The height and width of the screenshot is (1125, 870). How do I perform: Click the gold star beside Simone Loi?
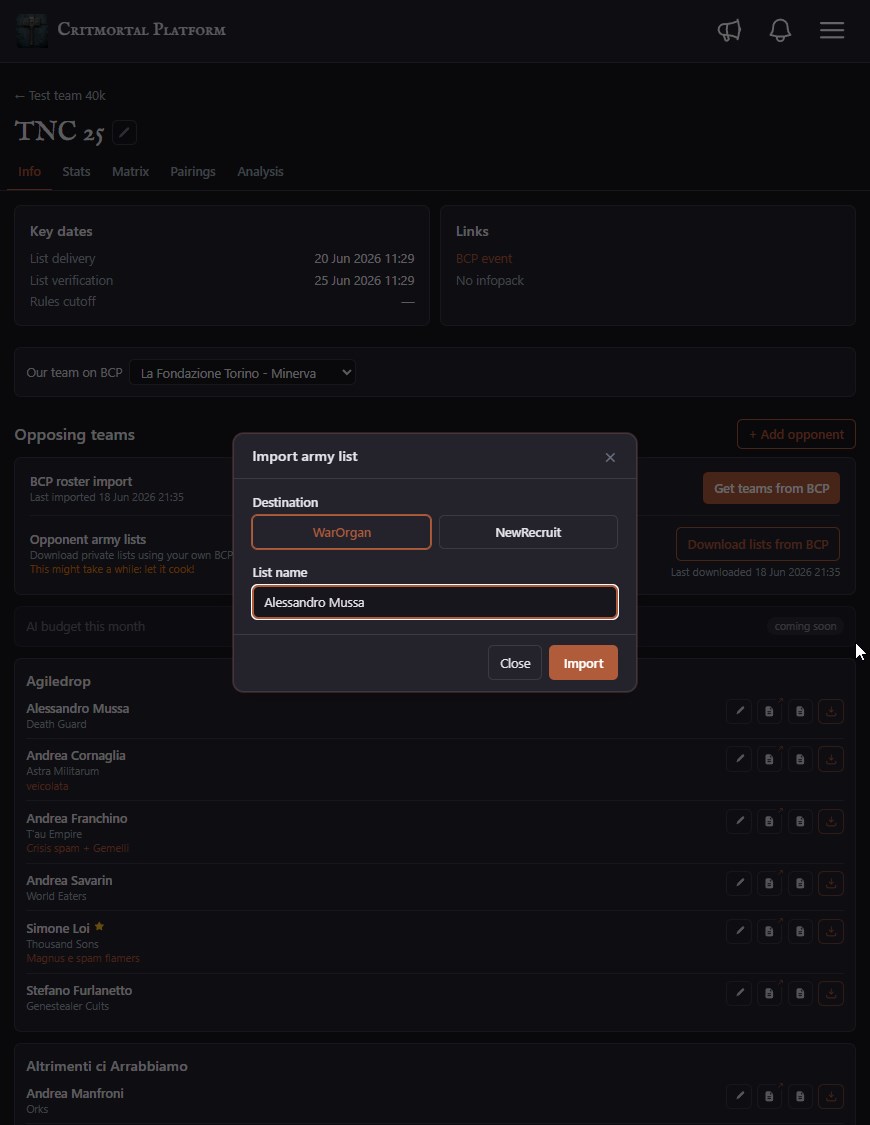100,926
